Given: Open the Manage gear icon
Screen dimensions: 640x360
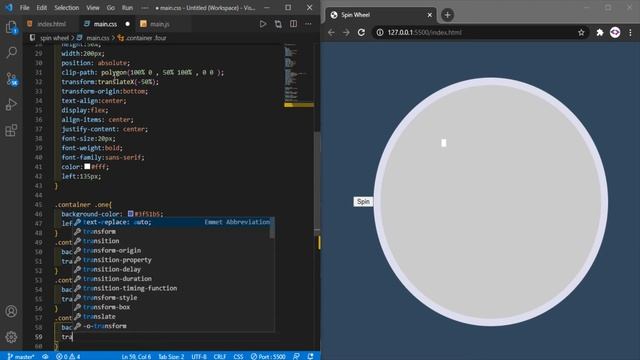Looking at the screenshot, I should click(11, 337).
